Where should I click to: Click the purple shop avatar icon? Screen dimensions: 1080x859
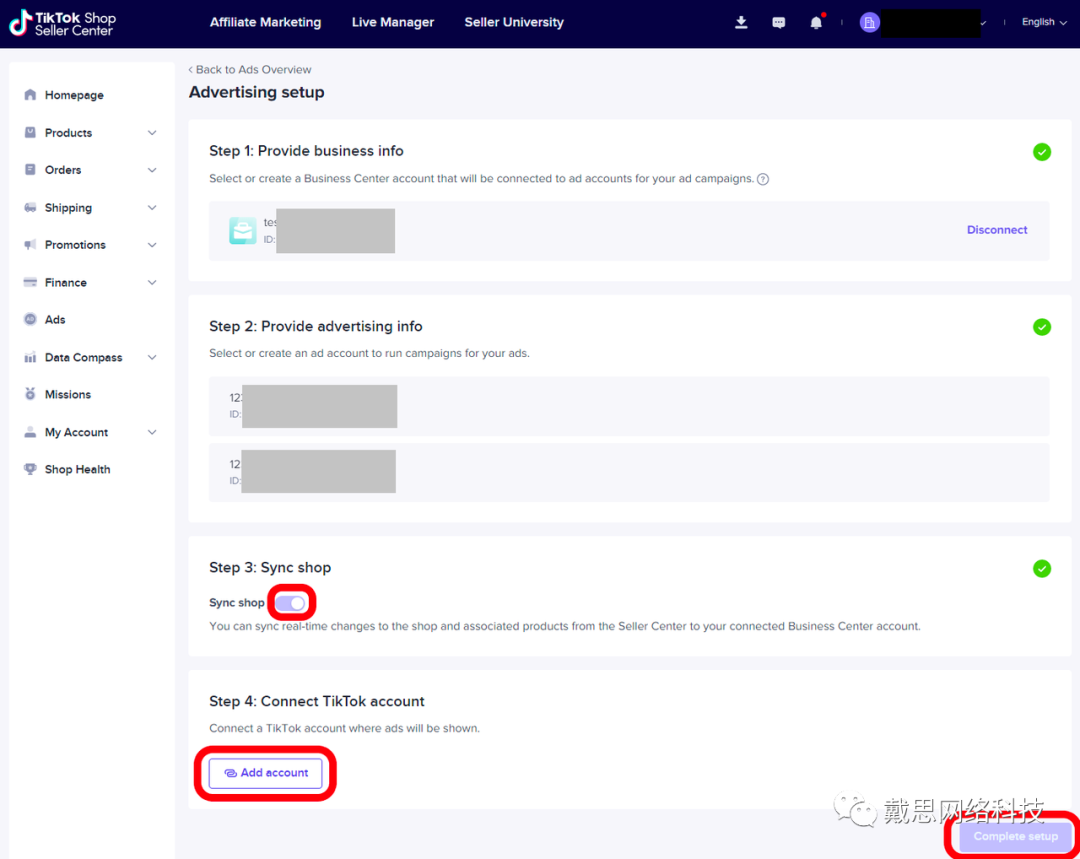click(x=870, y=23)
